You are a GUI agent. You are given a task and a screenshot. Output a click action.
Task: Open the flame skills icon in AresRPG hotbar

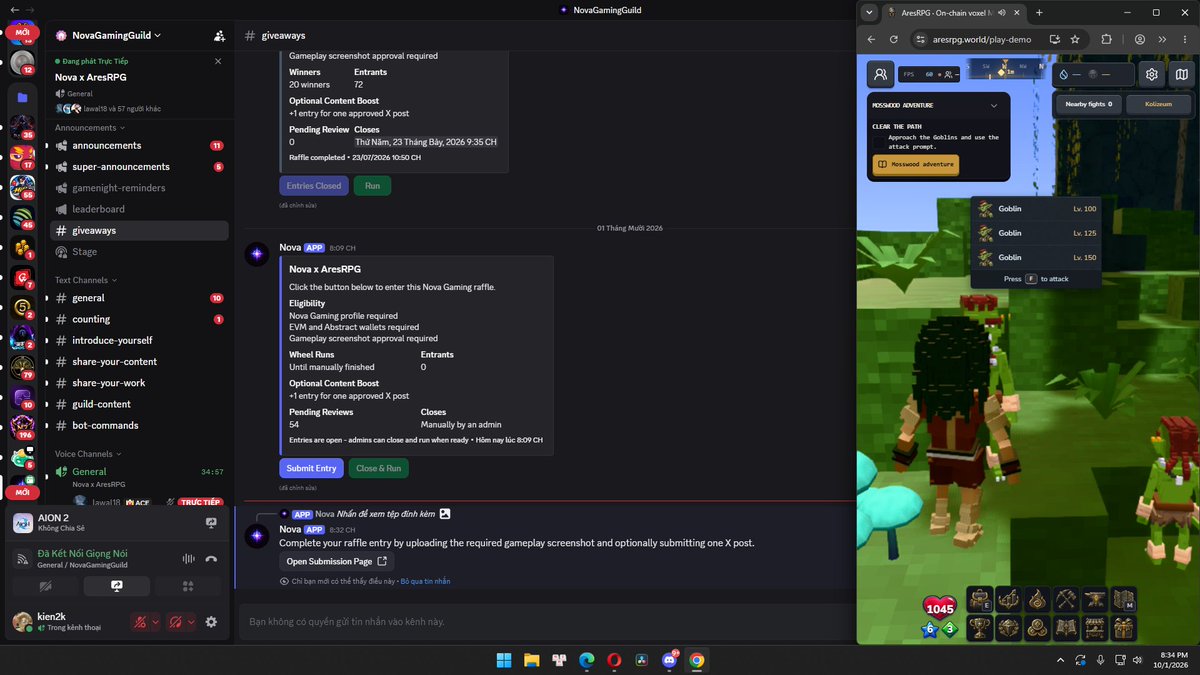1037,599
